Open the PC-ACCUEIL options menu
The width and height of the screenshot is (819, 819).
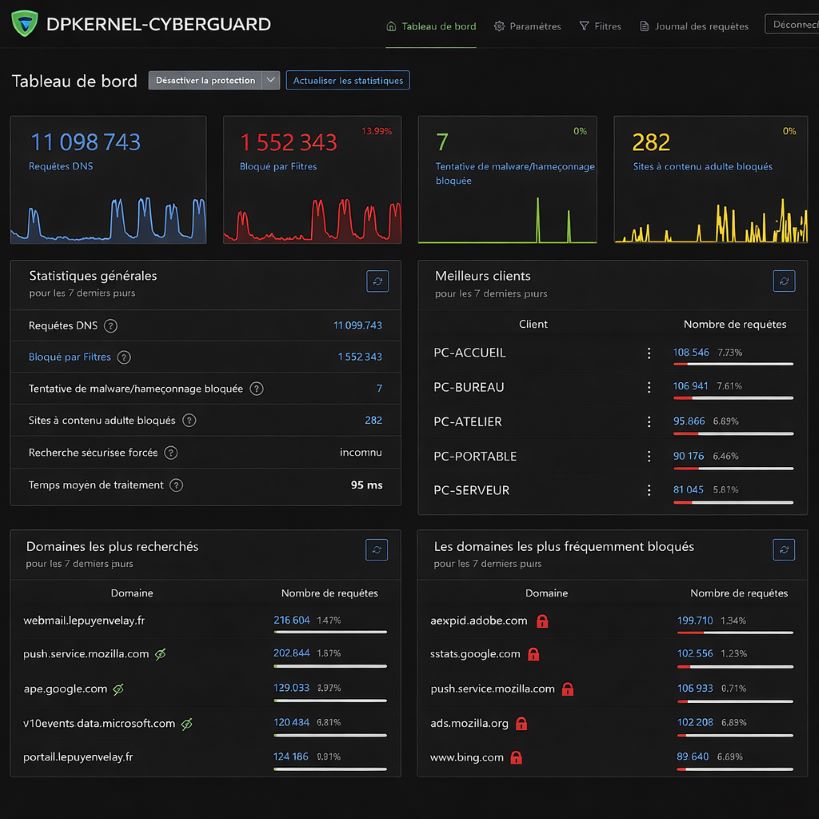648,353
